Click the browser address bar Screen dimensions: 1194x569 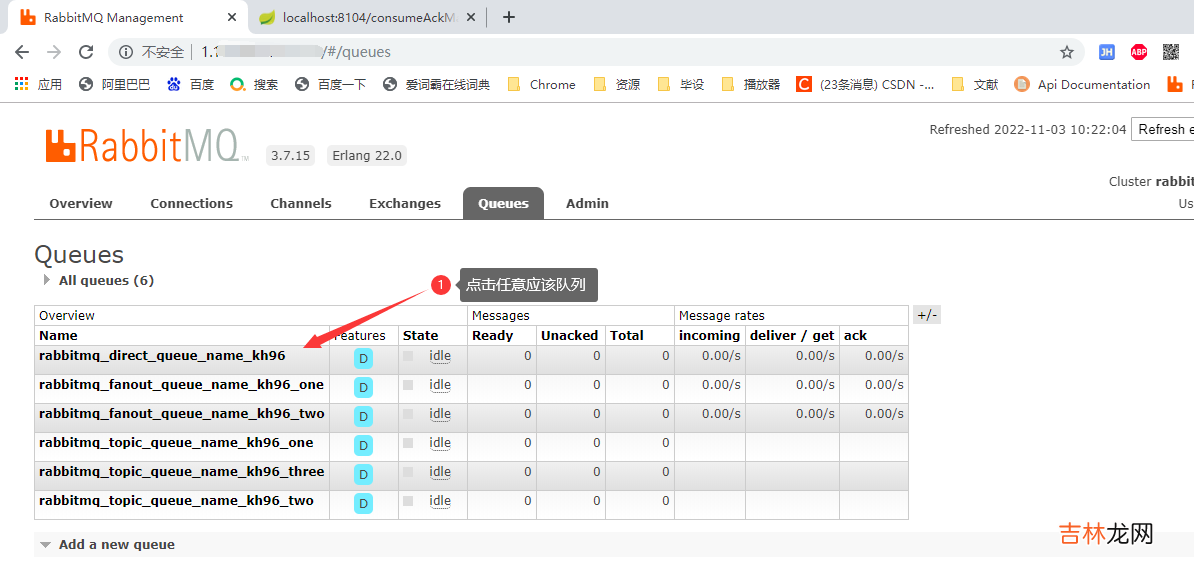tap(600, 52)
